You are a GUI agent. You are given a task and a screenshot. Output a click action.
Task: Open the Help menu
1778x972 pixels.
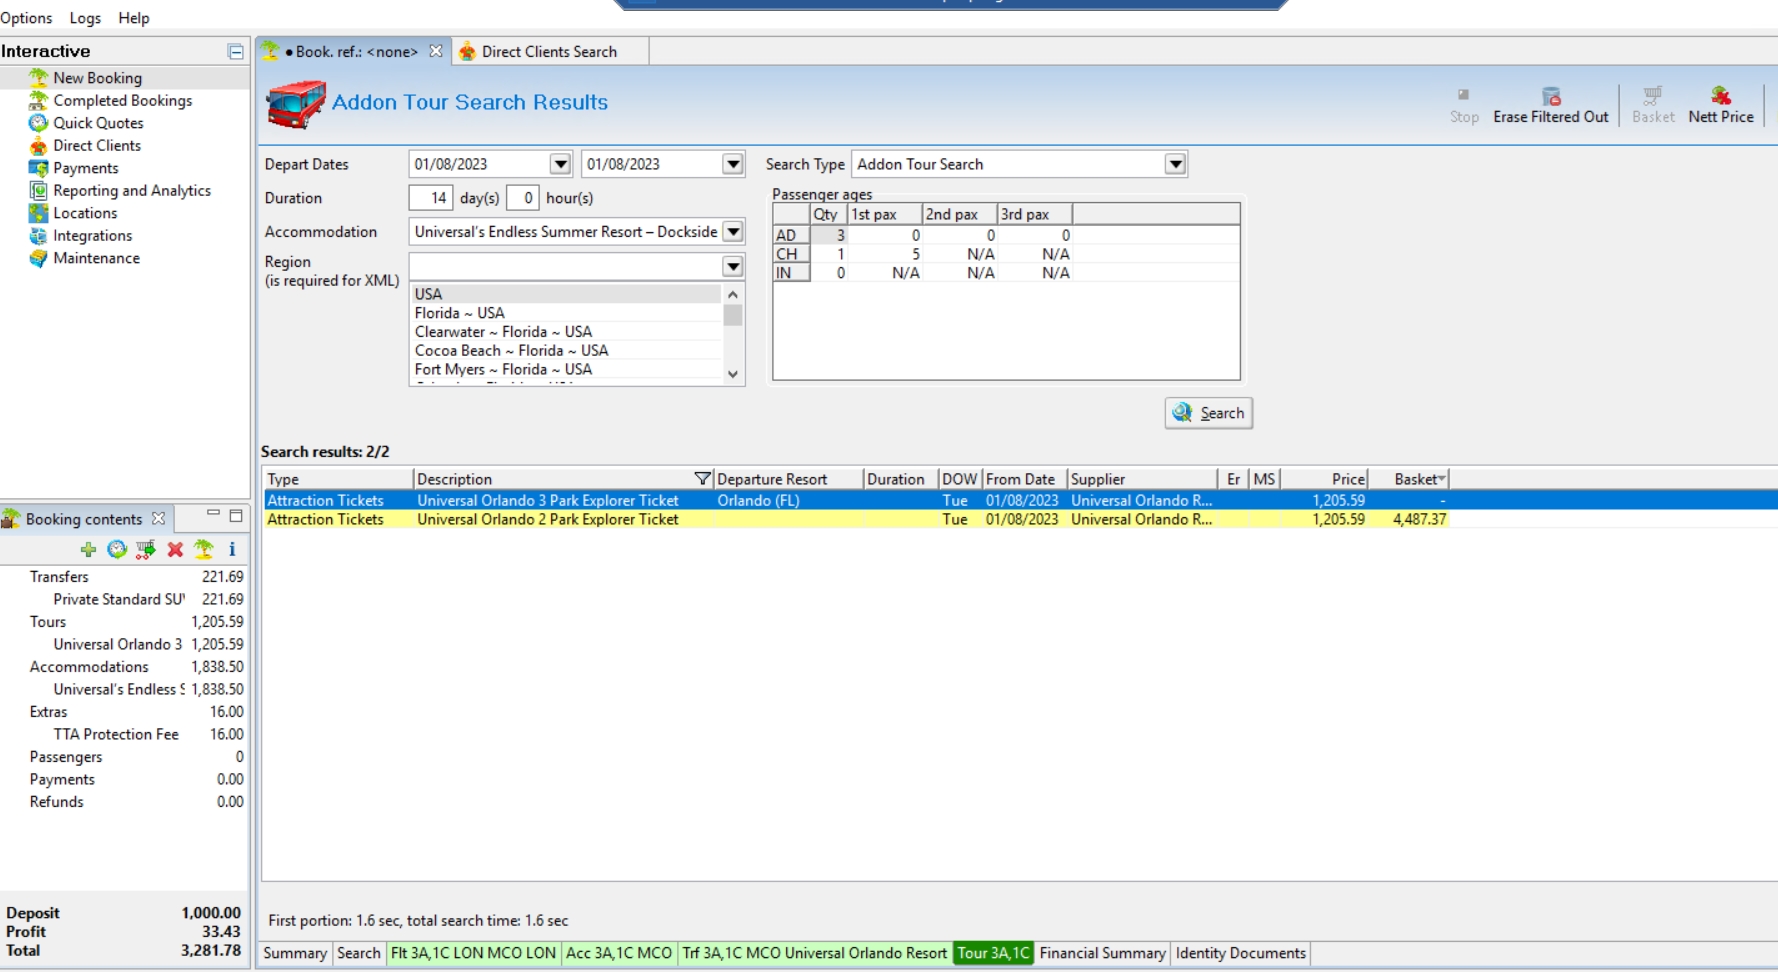coord(134,18)
